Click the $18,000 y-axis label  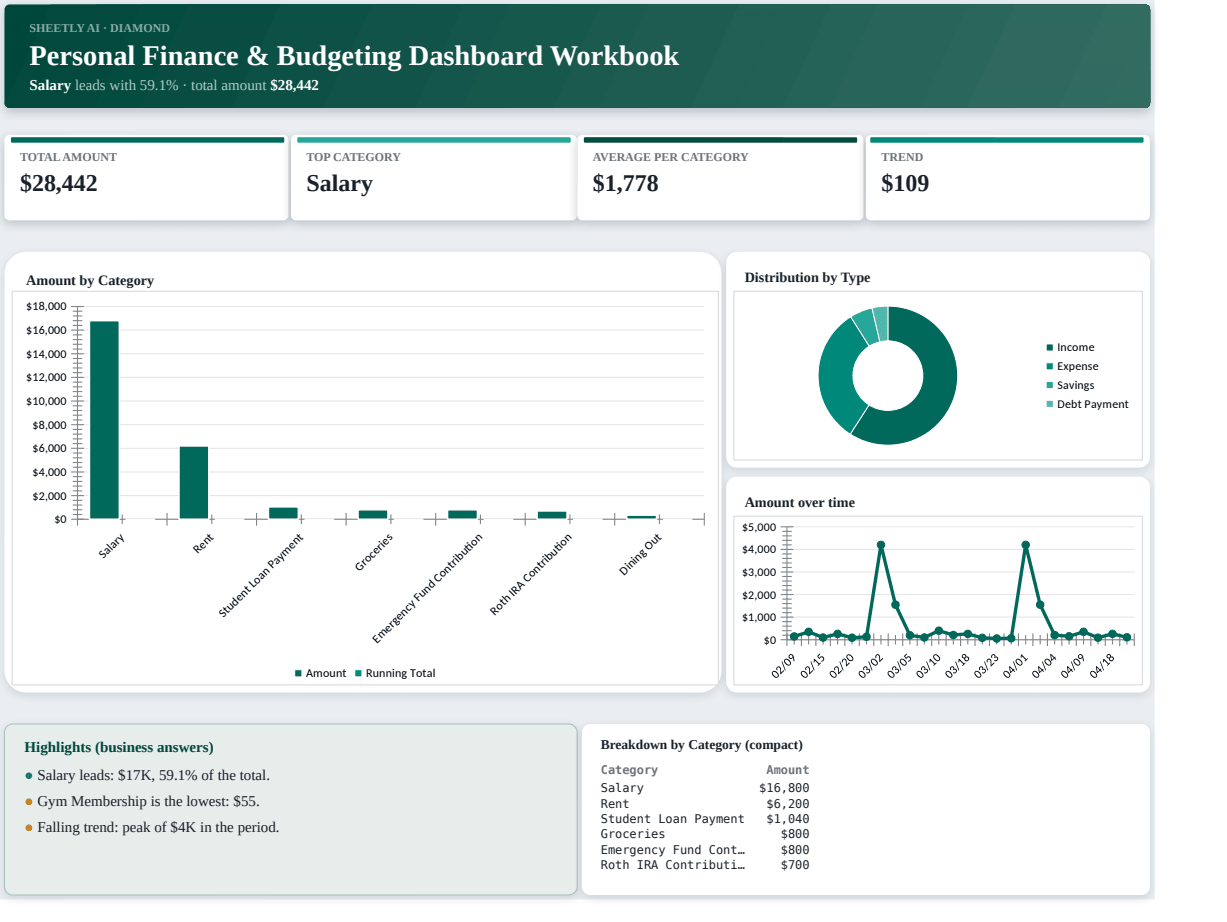pyautogui.click(x=46, y=306)
